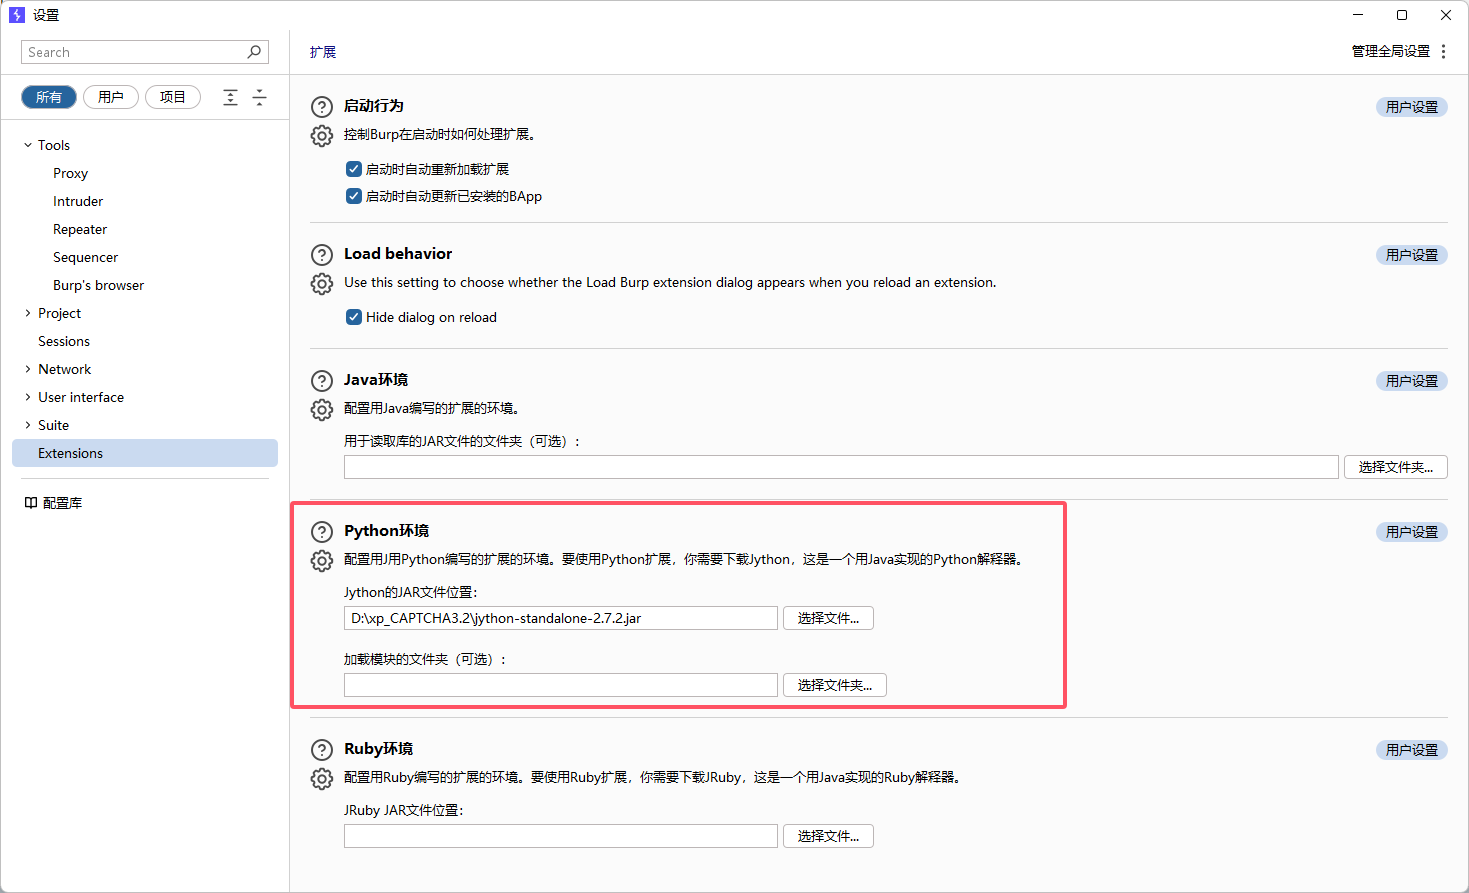
Task: Expand the Project tree node
Action: point(28,313)
